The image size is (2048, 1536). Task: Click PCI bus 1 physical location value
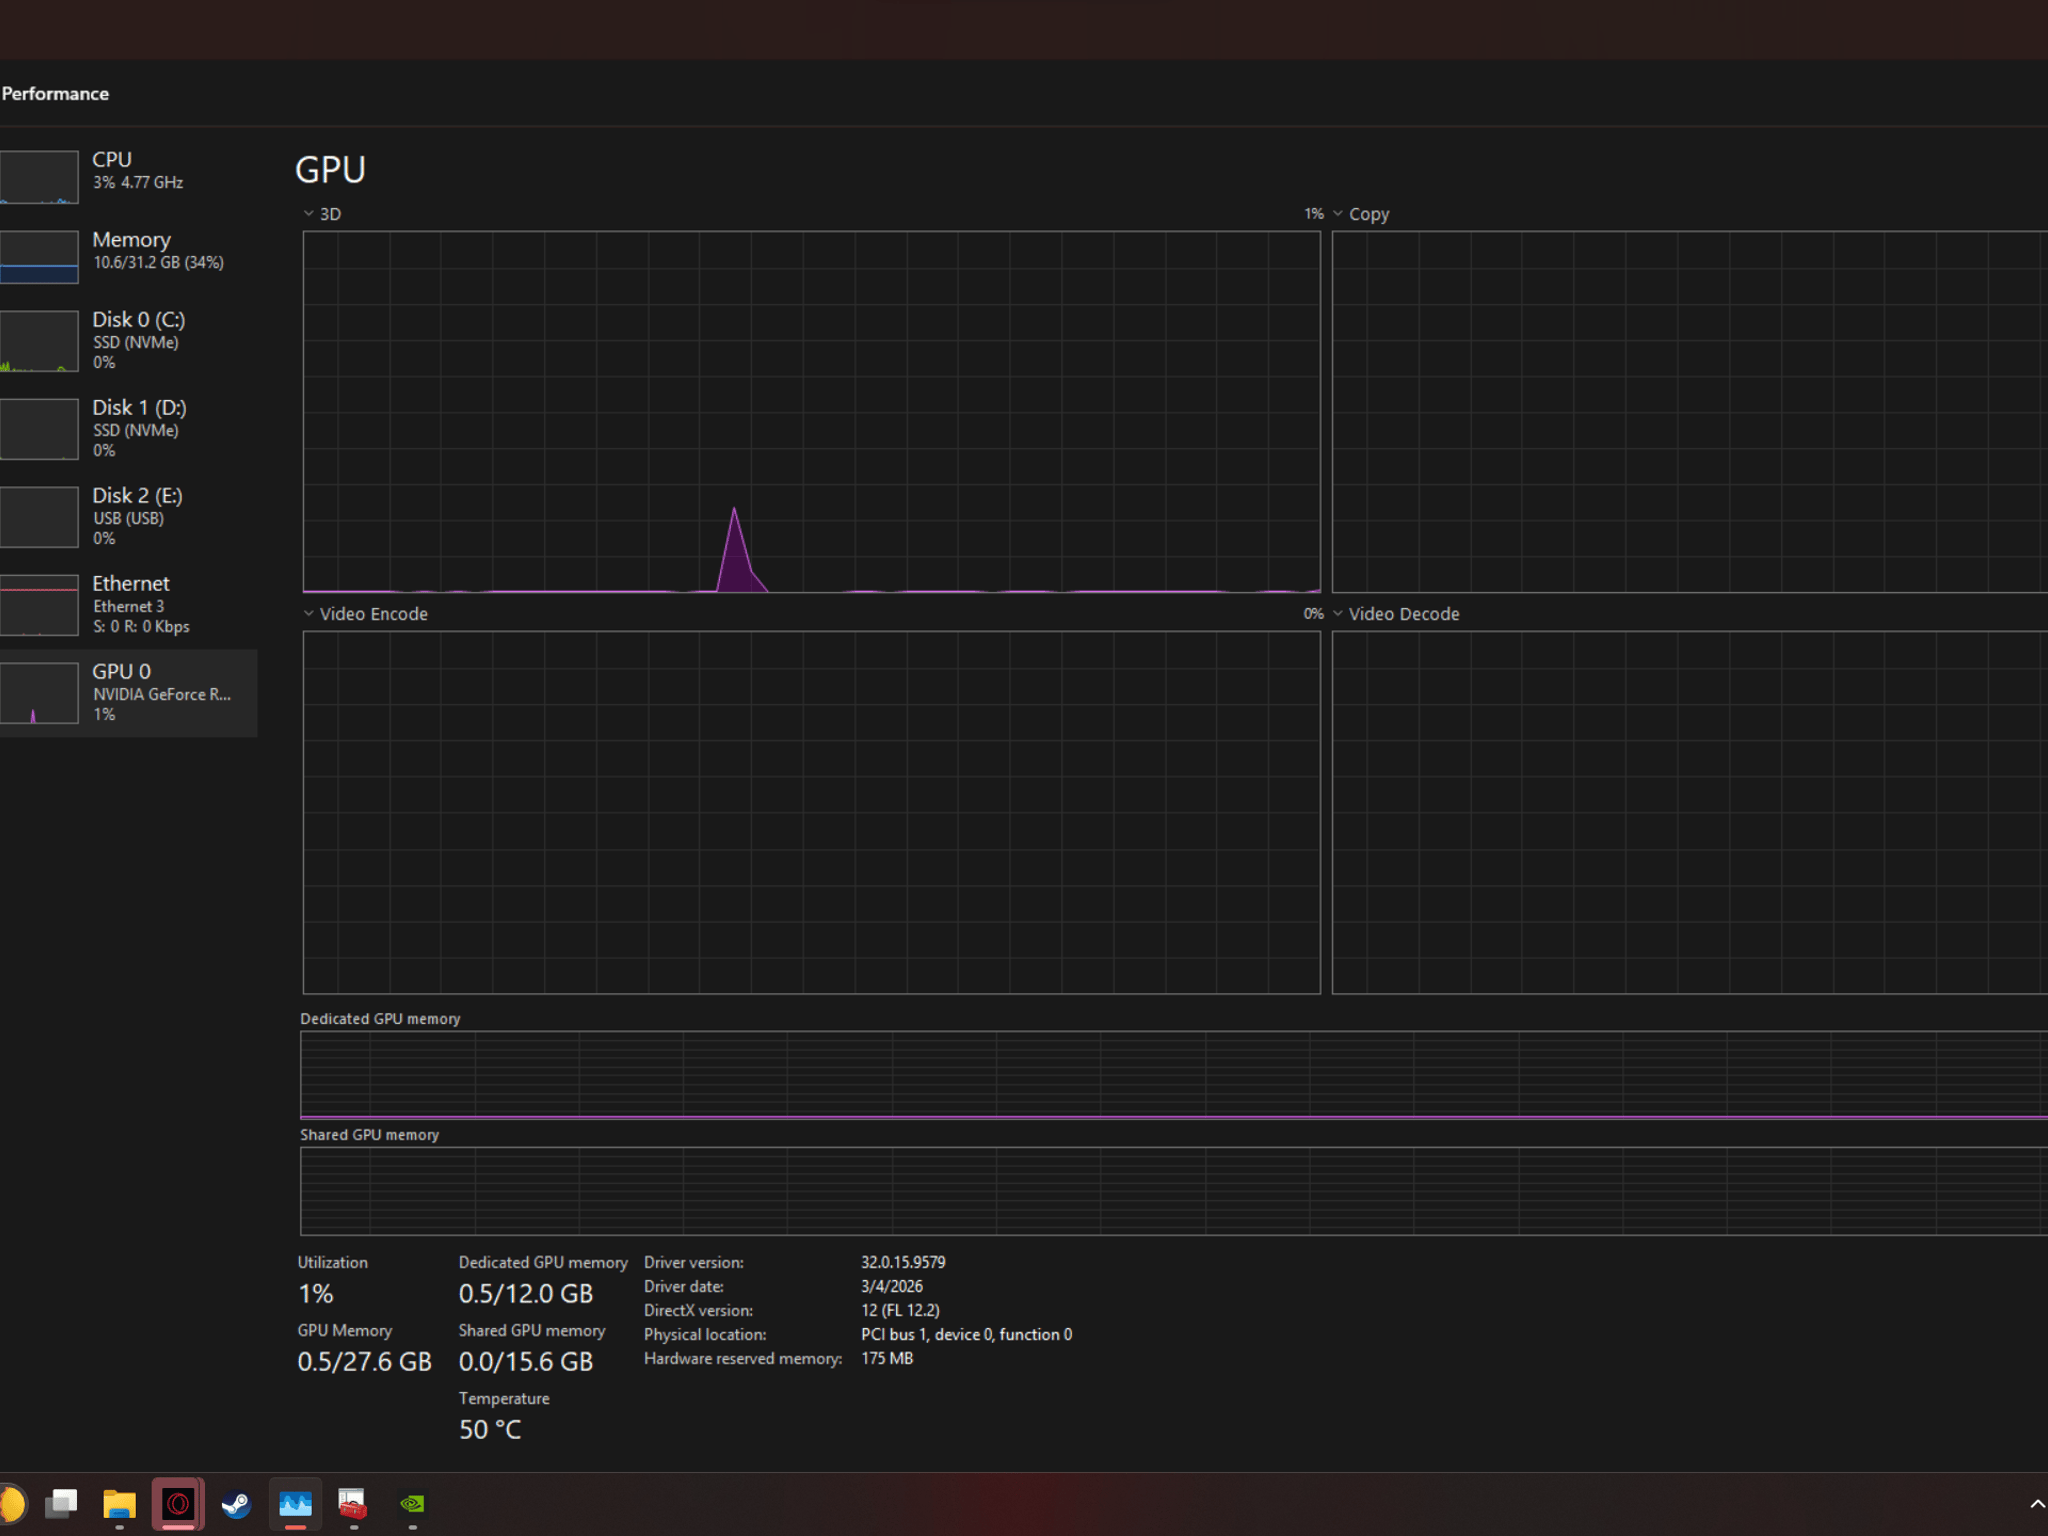pos(966,1335)
